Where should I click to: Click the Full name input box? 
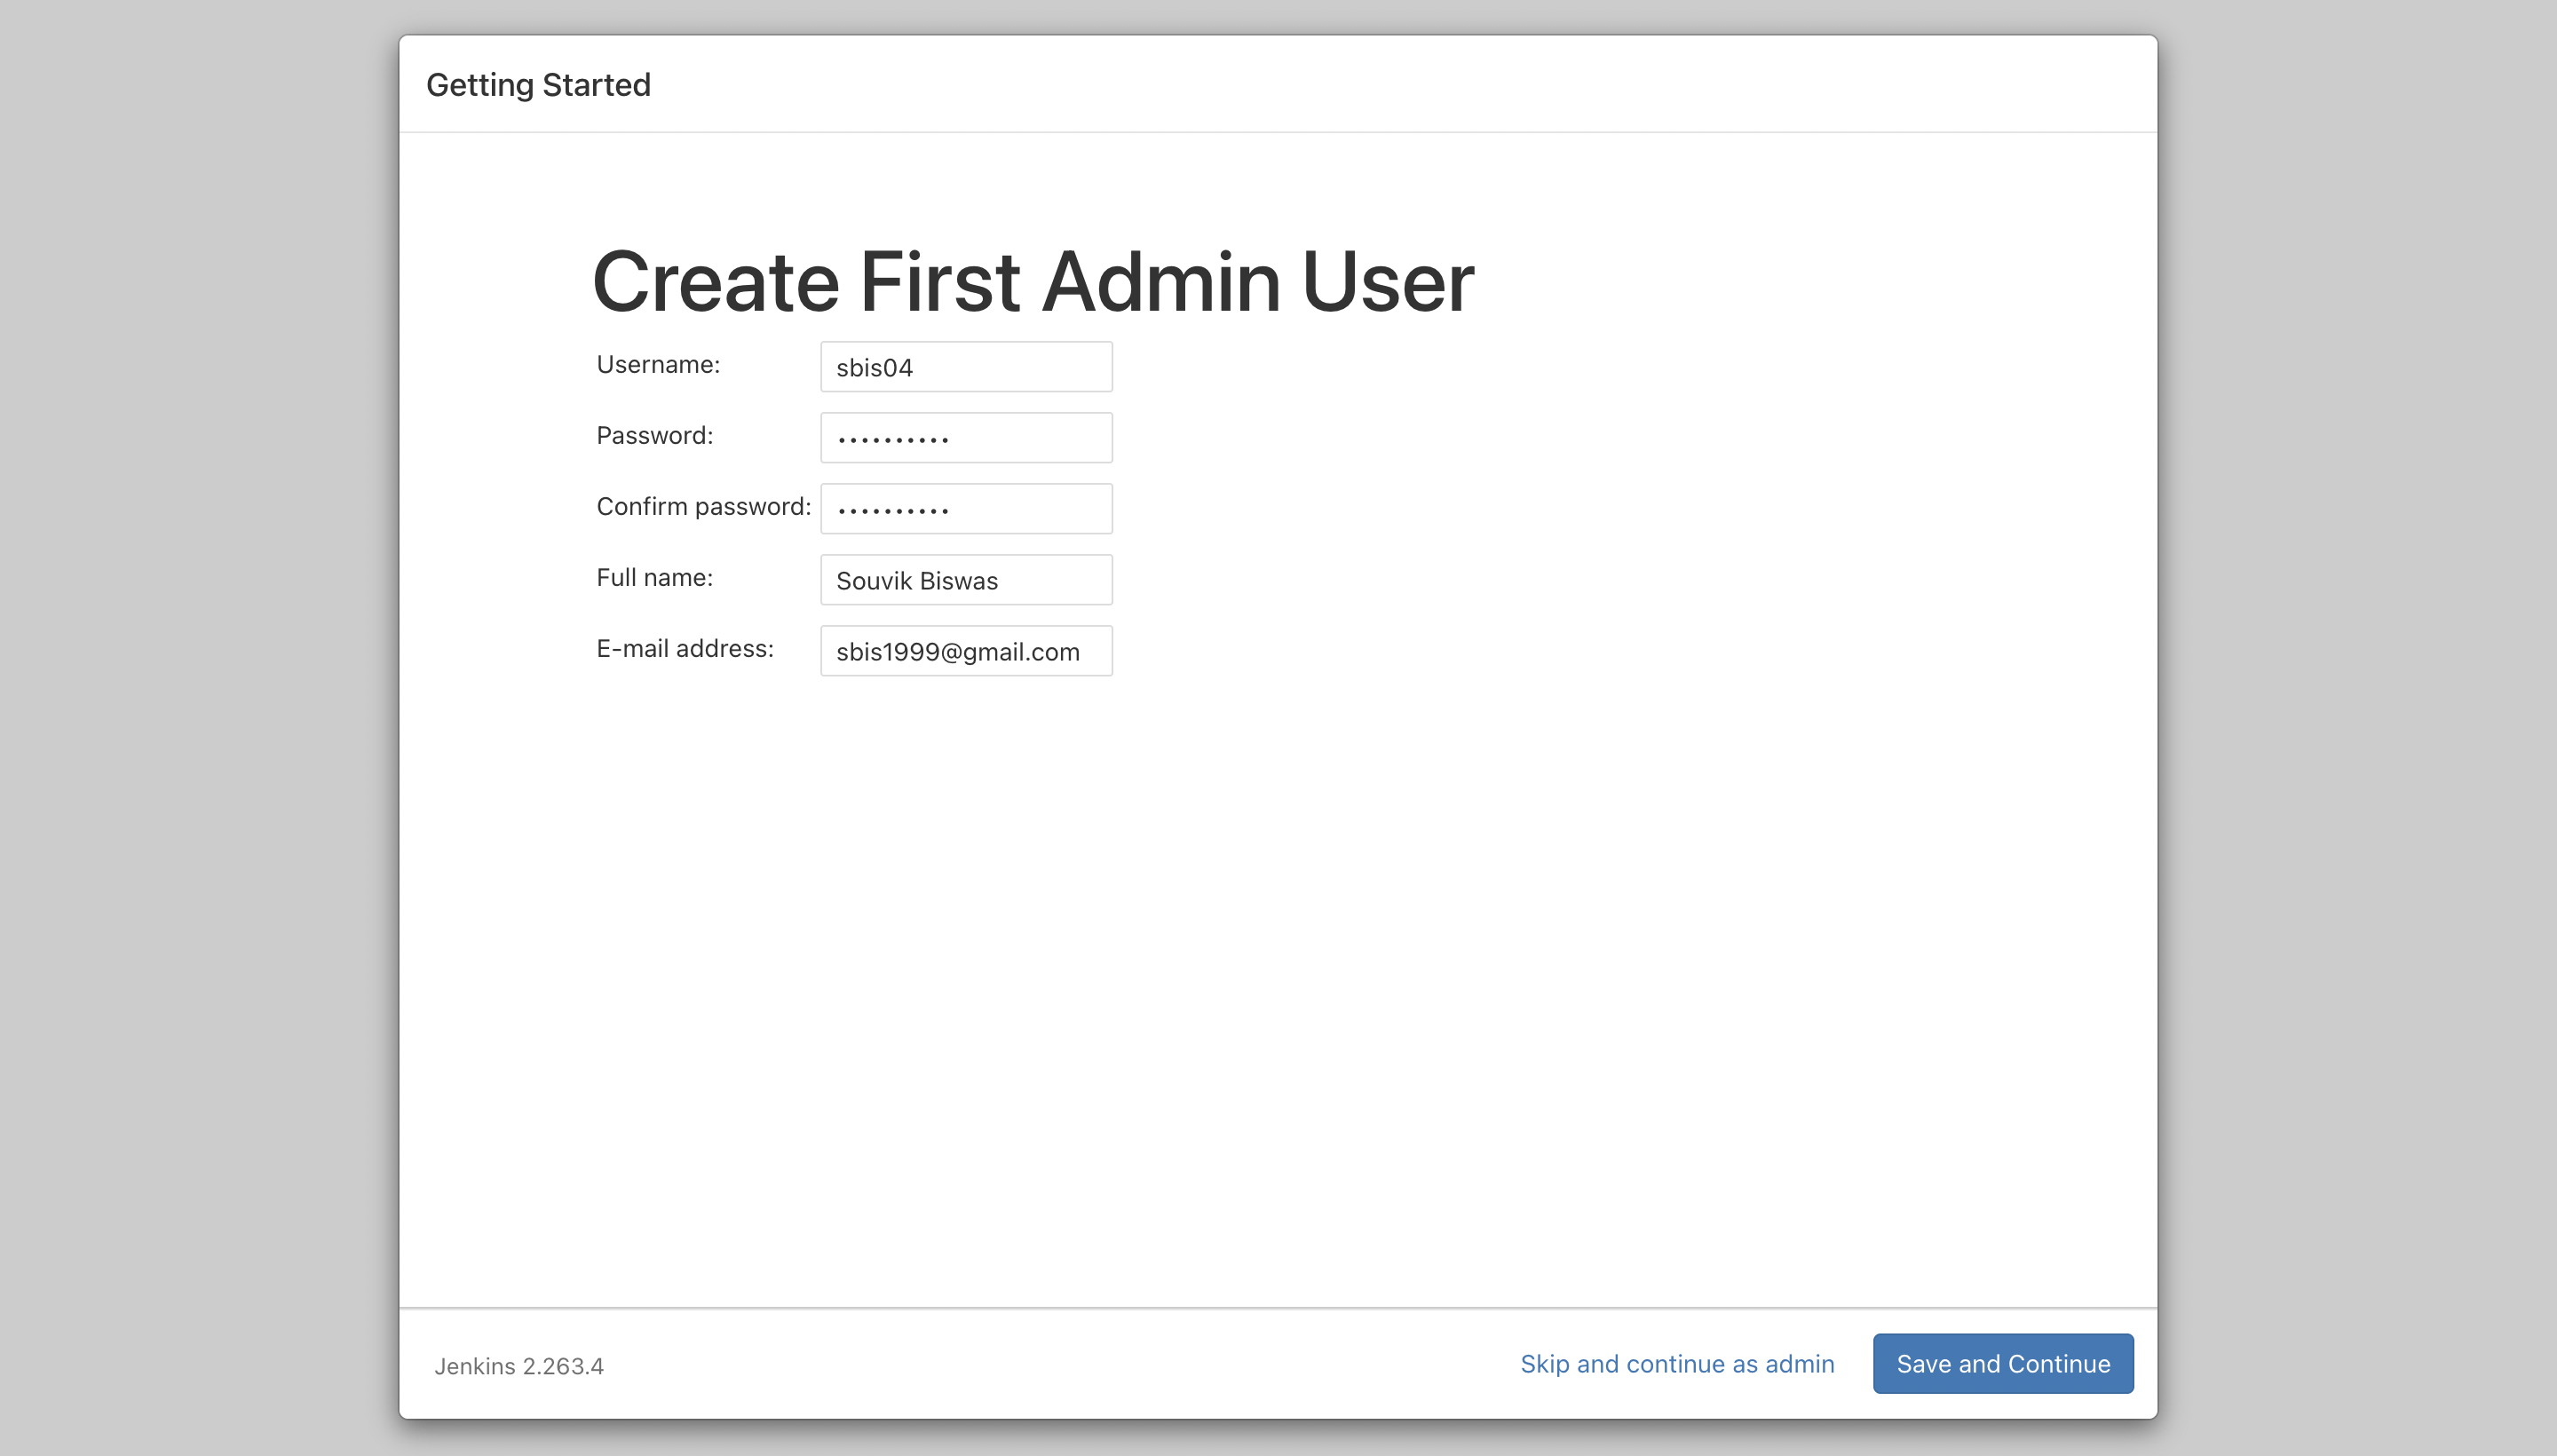click(966, 580)
